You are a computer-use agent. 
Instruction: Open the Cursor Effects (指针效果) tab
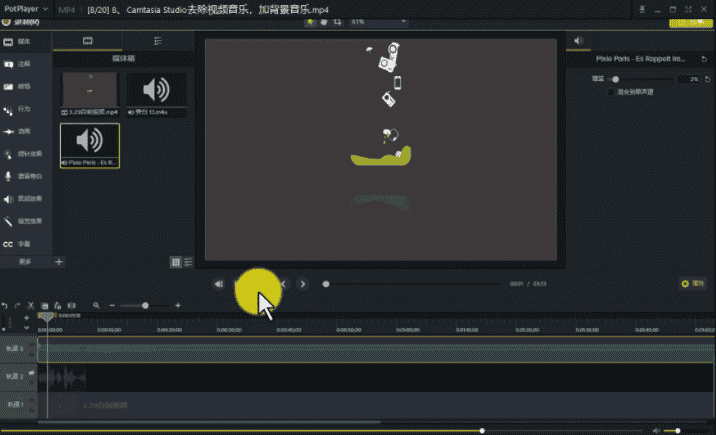click(25, 154)
